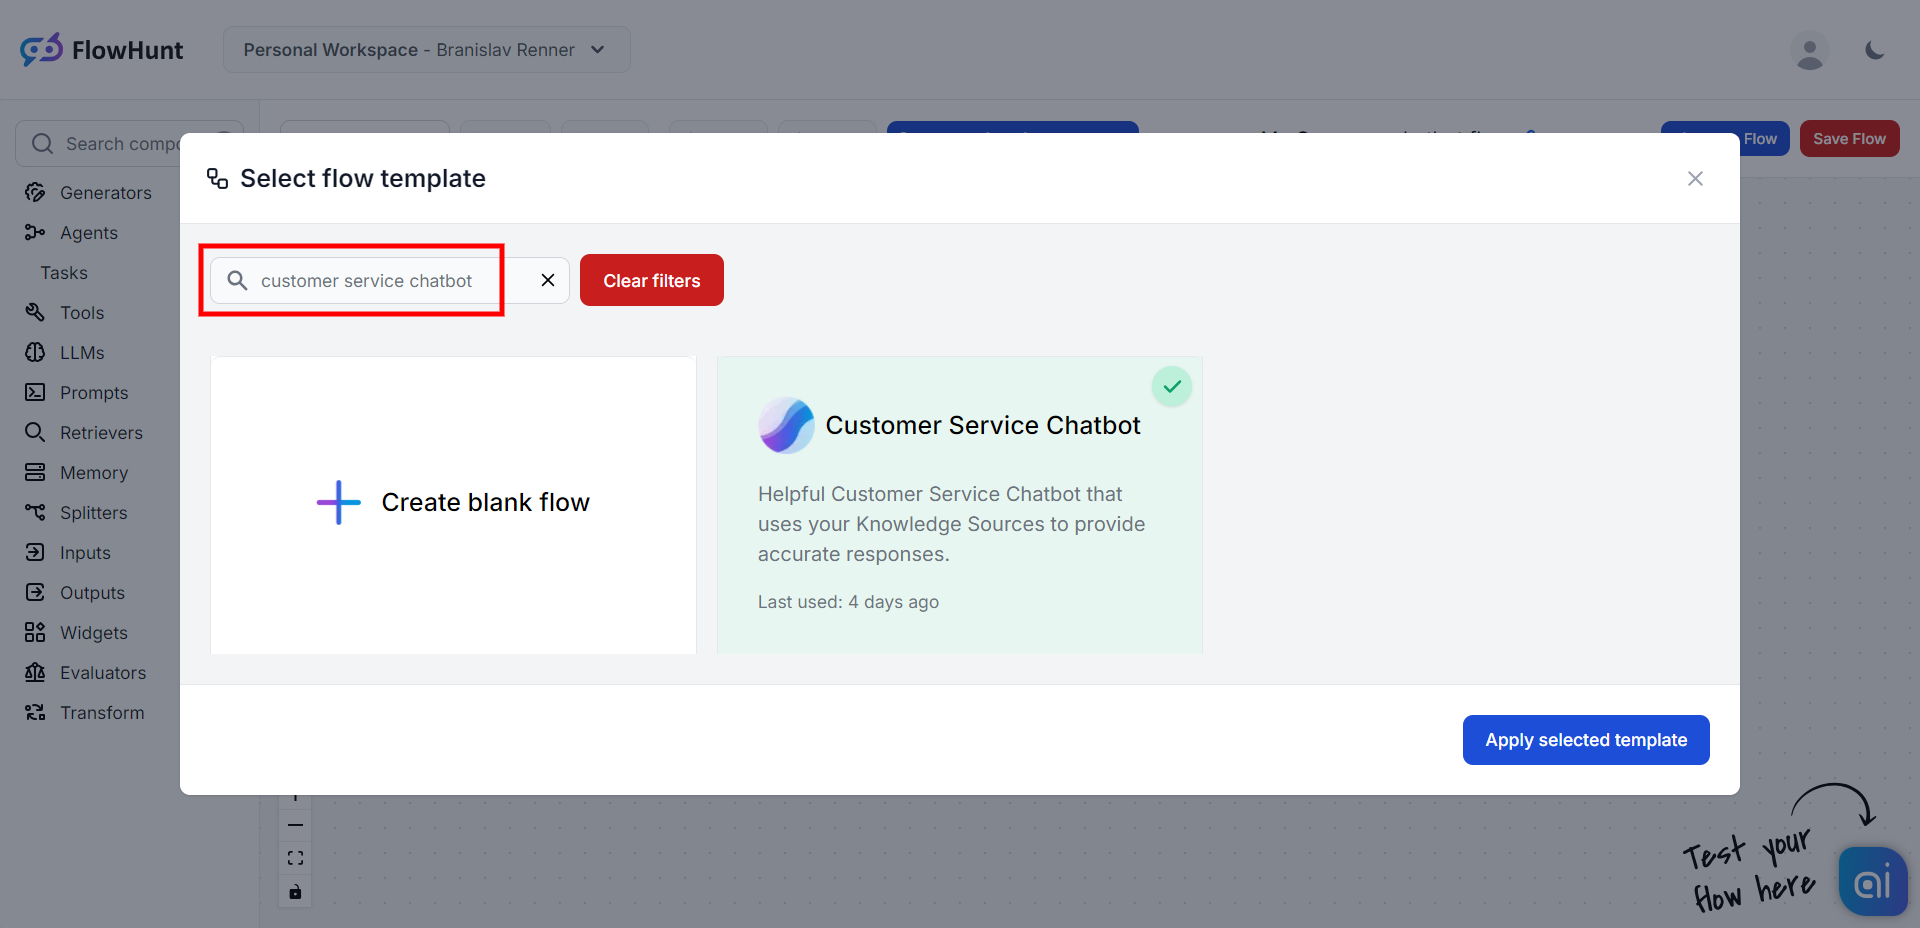Toggle dark mode with moon icon

[x=1874, y=51]
